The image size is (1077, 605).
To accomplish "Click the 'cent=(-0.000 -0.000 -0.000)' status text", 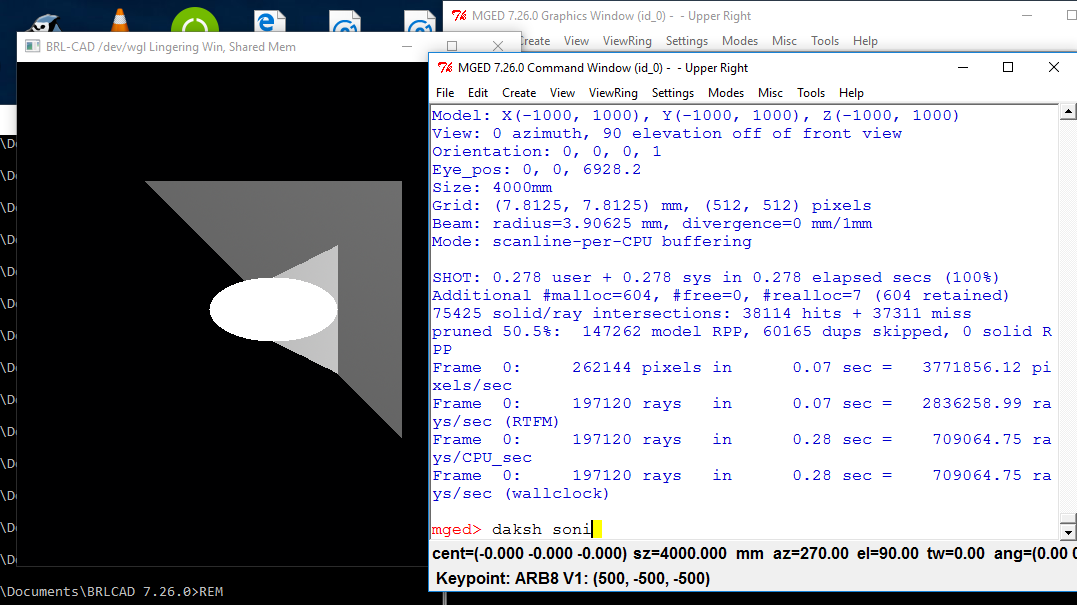I will pos(530,553).
